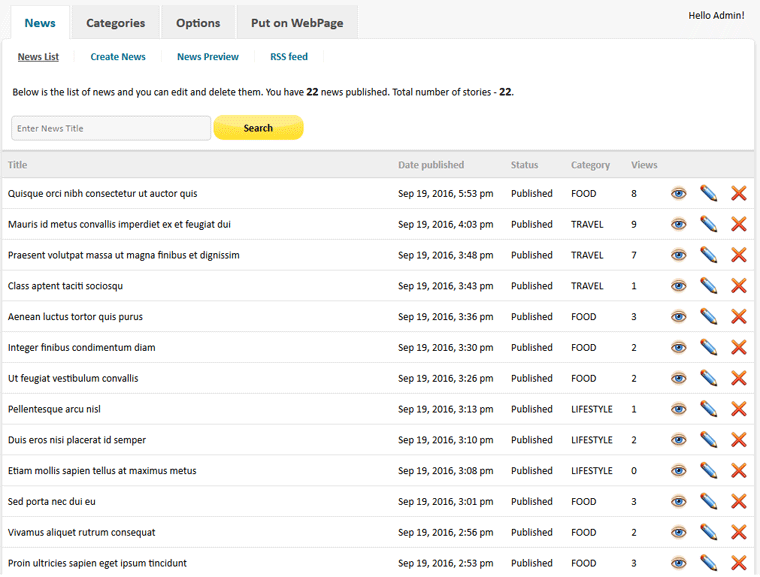Edit 'Class aptent taciti sociosqu' pencil icon
This screenshot has height=577, width=760.
point(709,286)
